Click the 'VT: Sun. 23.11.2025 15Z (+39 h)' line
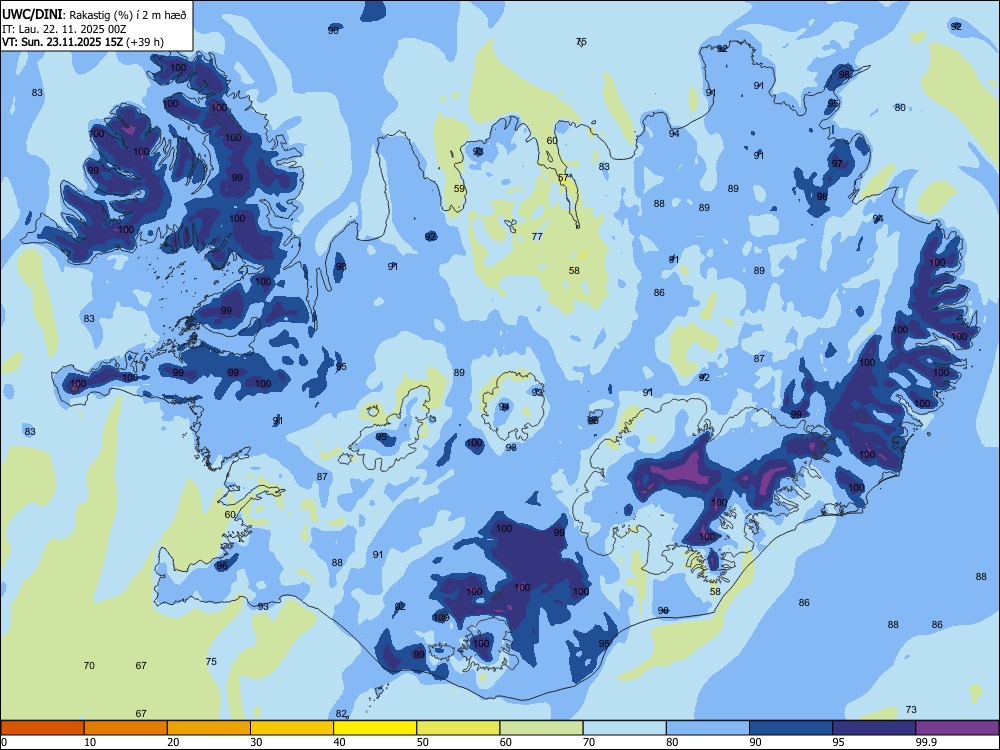1000x750 pixels. (83, 42)
